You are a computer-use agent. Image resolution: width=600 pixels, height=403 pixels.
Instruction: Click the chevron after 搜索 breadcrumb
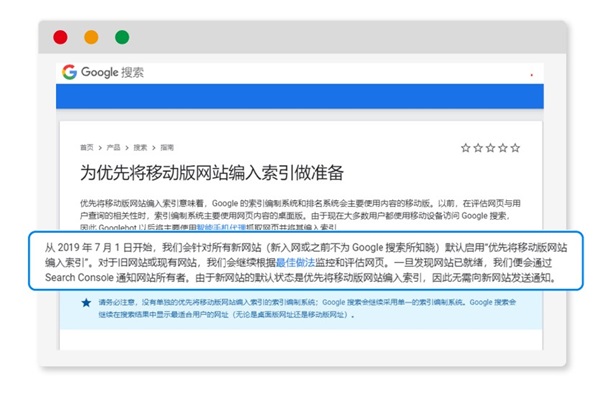click(x=153, y=148)
